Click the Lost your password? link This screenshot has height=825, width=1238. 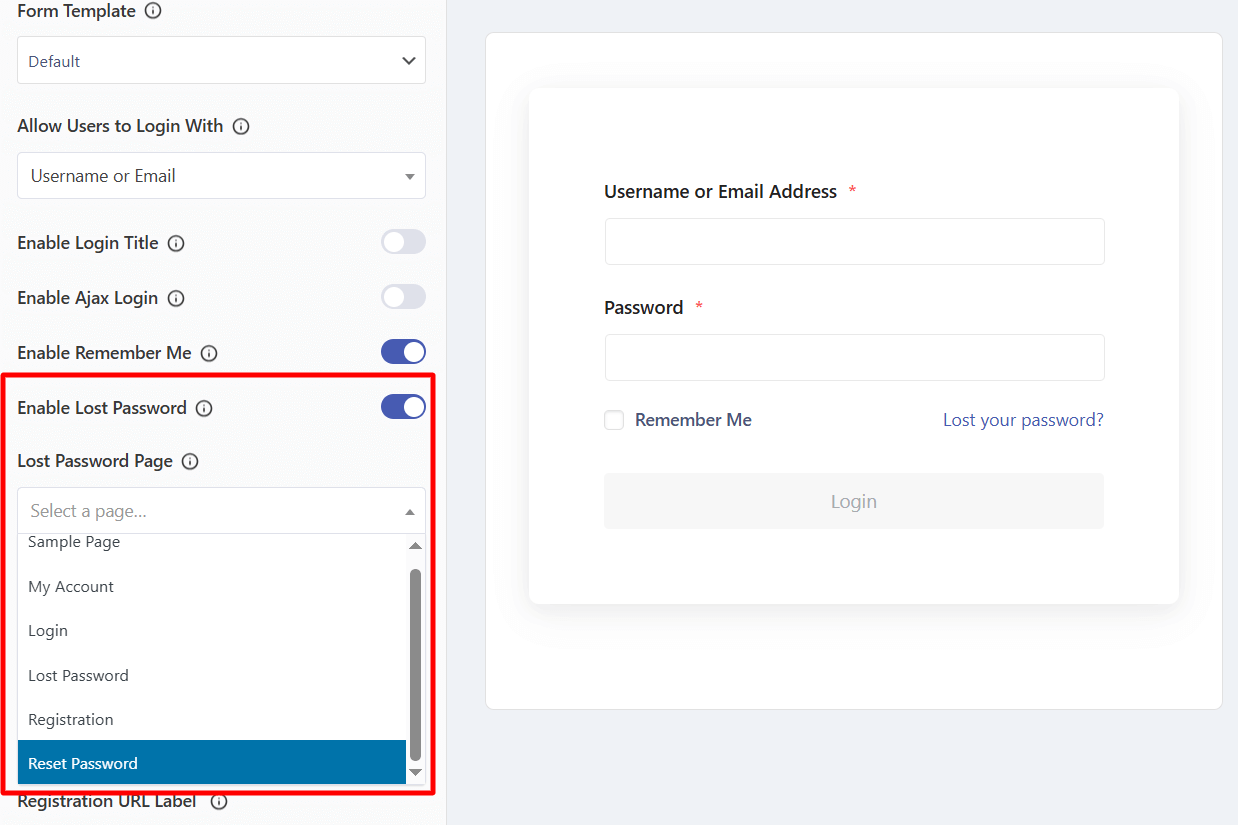coord(1023,420)
